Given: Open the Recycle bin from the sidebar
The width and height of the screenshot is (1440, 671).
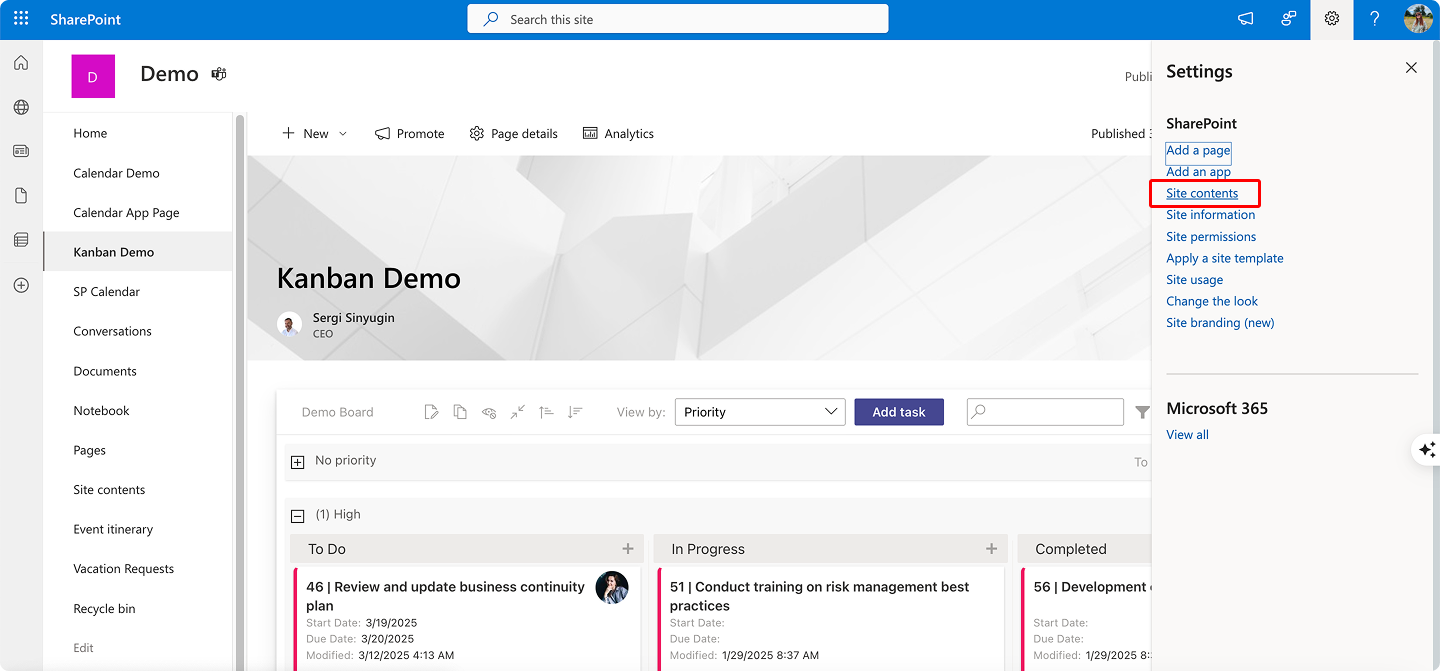Looking at the screenshot, I should 104,608.
